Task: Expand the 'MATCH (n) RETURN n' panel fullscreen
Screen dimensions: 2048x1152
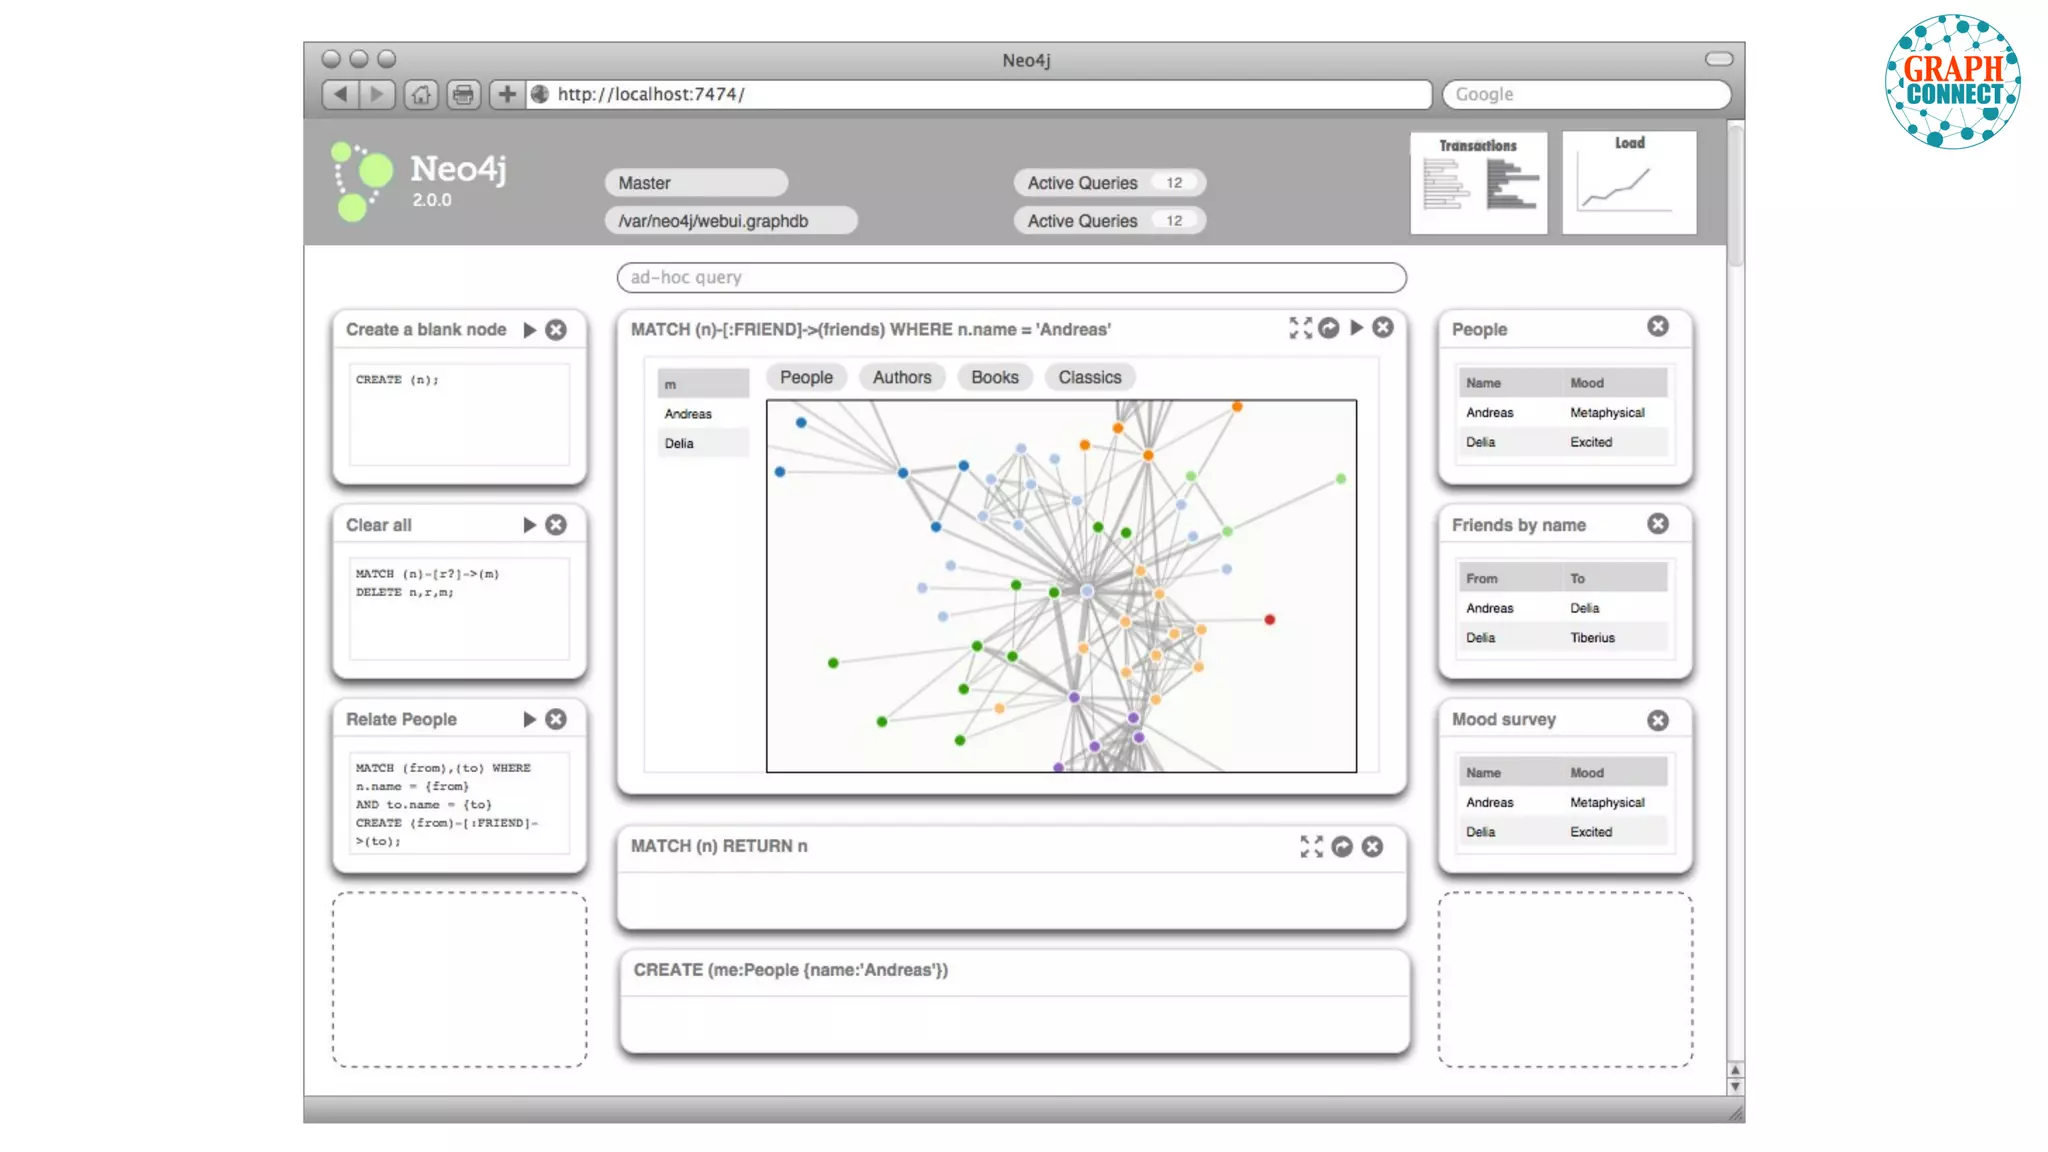Action: (x=1311, y=847)
